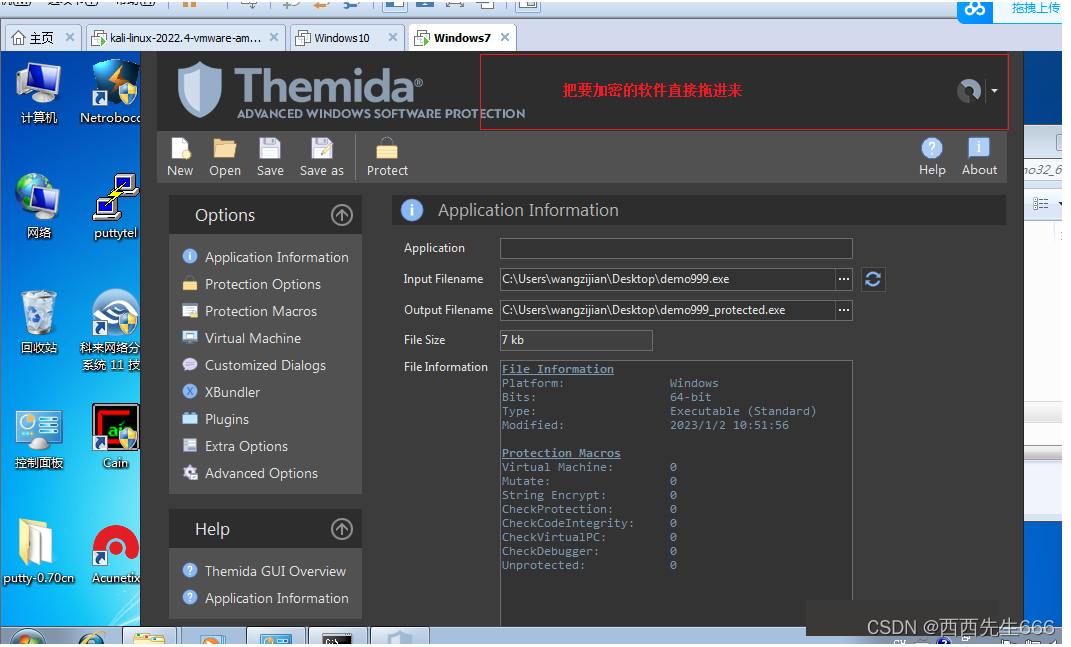The width and height of the screenshot is (1071, 647).
Task: Close the kali-linux tab
Action: (x=274, y=38)
